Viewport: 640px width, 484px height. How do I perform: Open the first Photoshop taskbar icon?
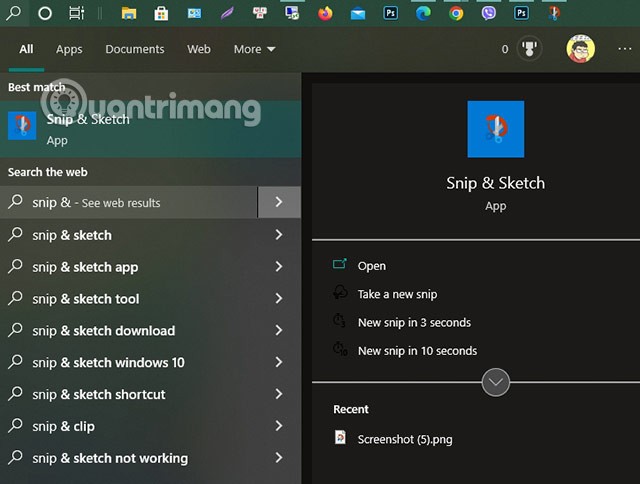point(391,13)
